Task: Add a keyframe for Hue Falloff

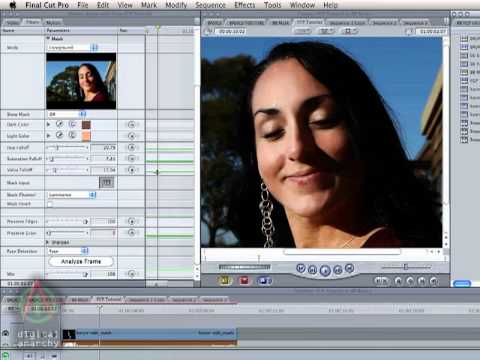Action: (132, 147)
